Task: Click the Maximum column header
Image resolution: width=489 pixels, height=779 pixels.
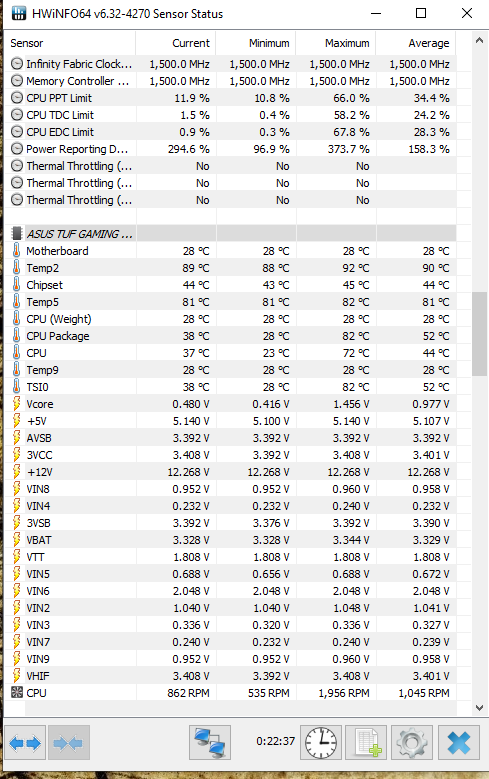Action: coord(336,43)
